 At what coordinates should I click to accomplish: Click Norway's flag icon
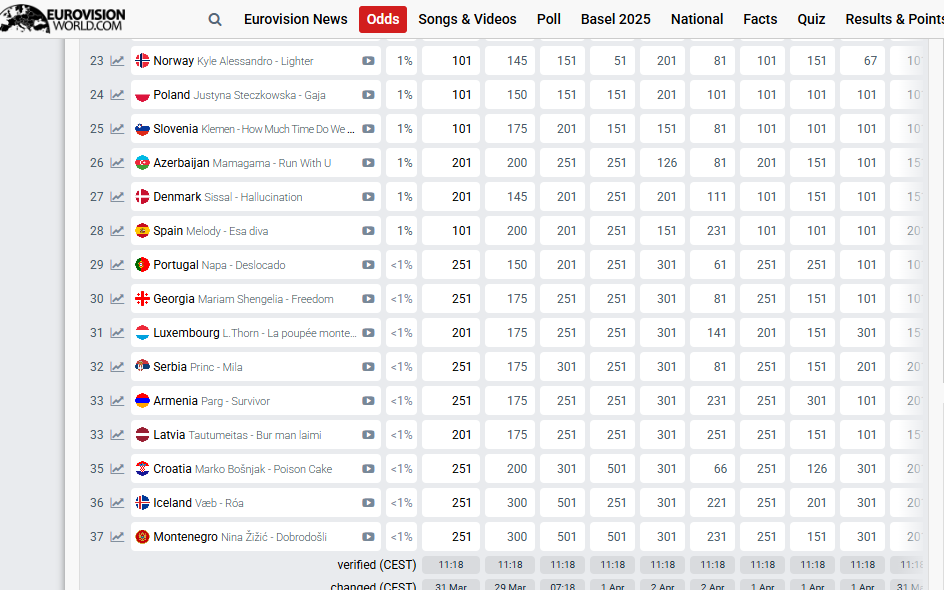(x=142, y=61)
